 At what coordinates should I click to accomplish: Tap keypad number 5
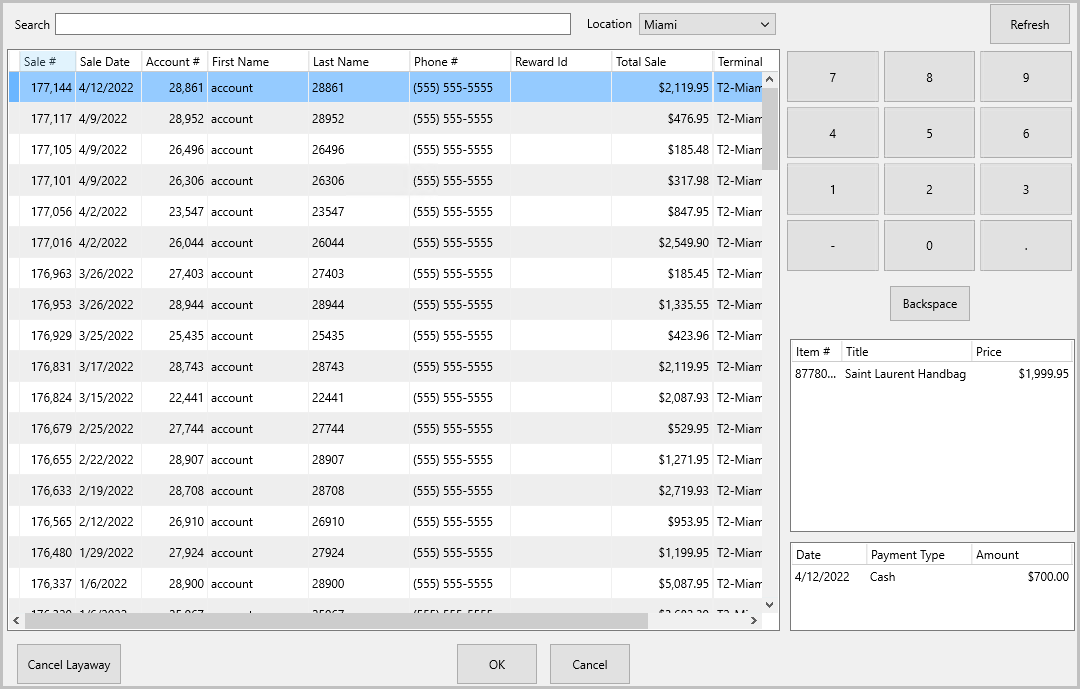coord(929,133)
